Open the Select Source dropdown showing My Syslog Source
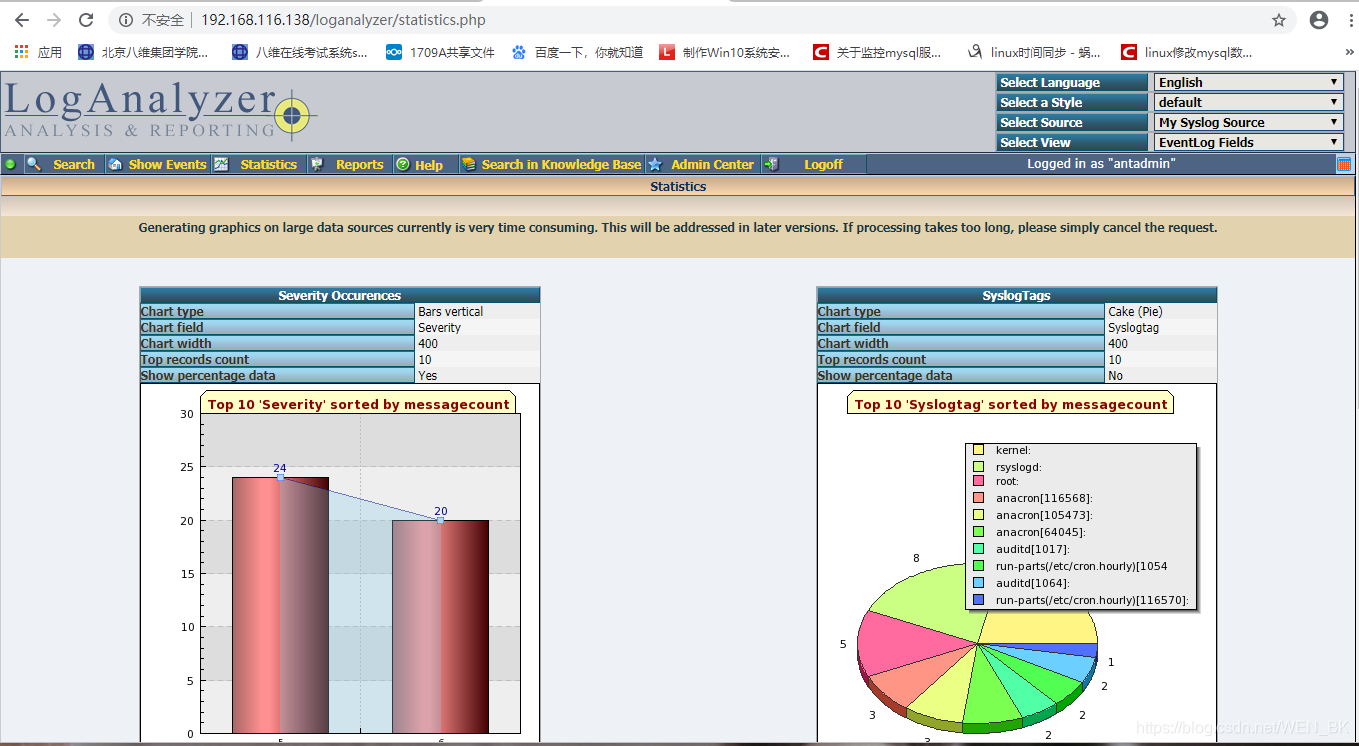 [x=1248, y=122]
